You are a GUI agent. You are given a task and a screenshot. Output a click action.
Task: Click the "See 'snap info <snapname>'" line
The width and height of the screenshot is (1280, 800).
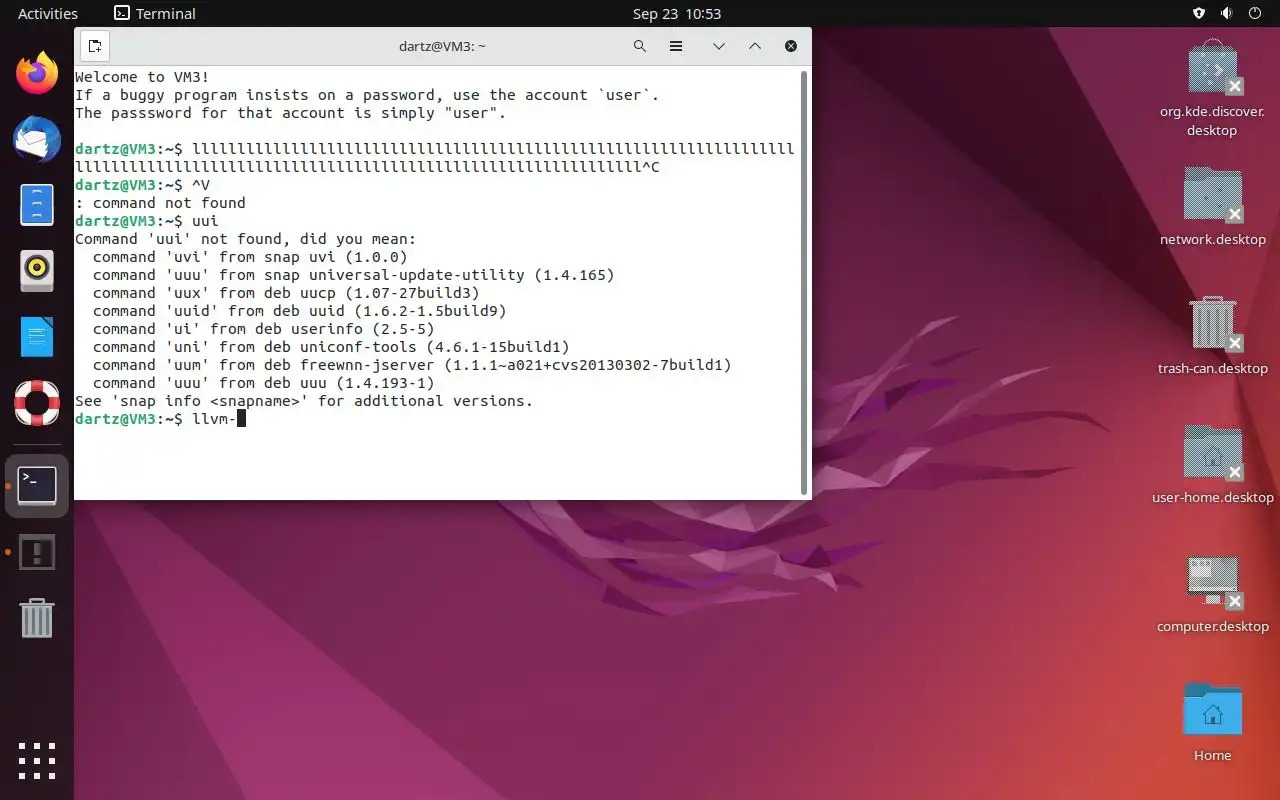304,401
